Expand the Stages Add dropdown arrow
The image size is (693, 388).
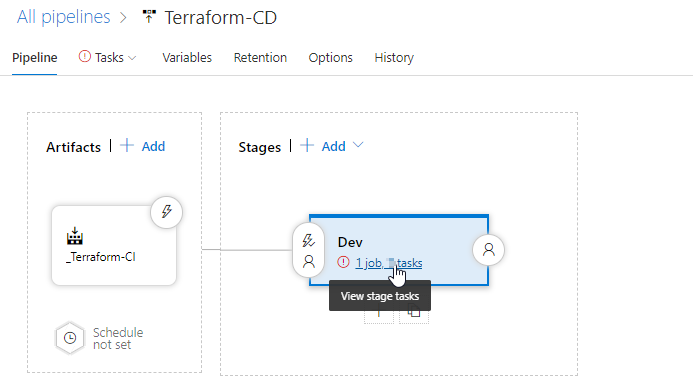coord(358,145)
